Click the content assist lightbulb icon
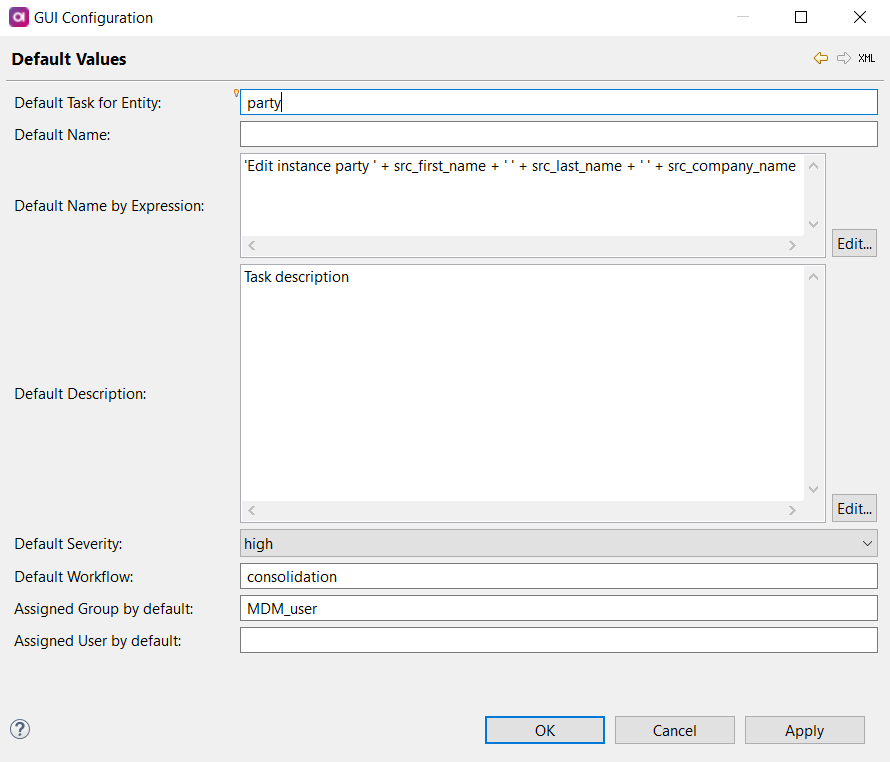 tap(236, 91)
